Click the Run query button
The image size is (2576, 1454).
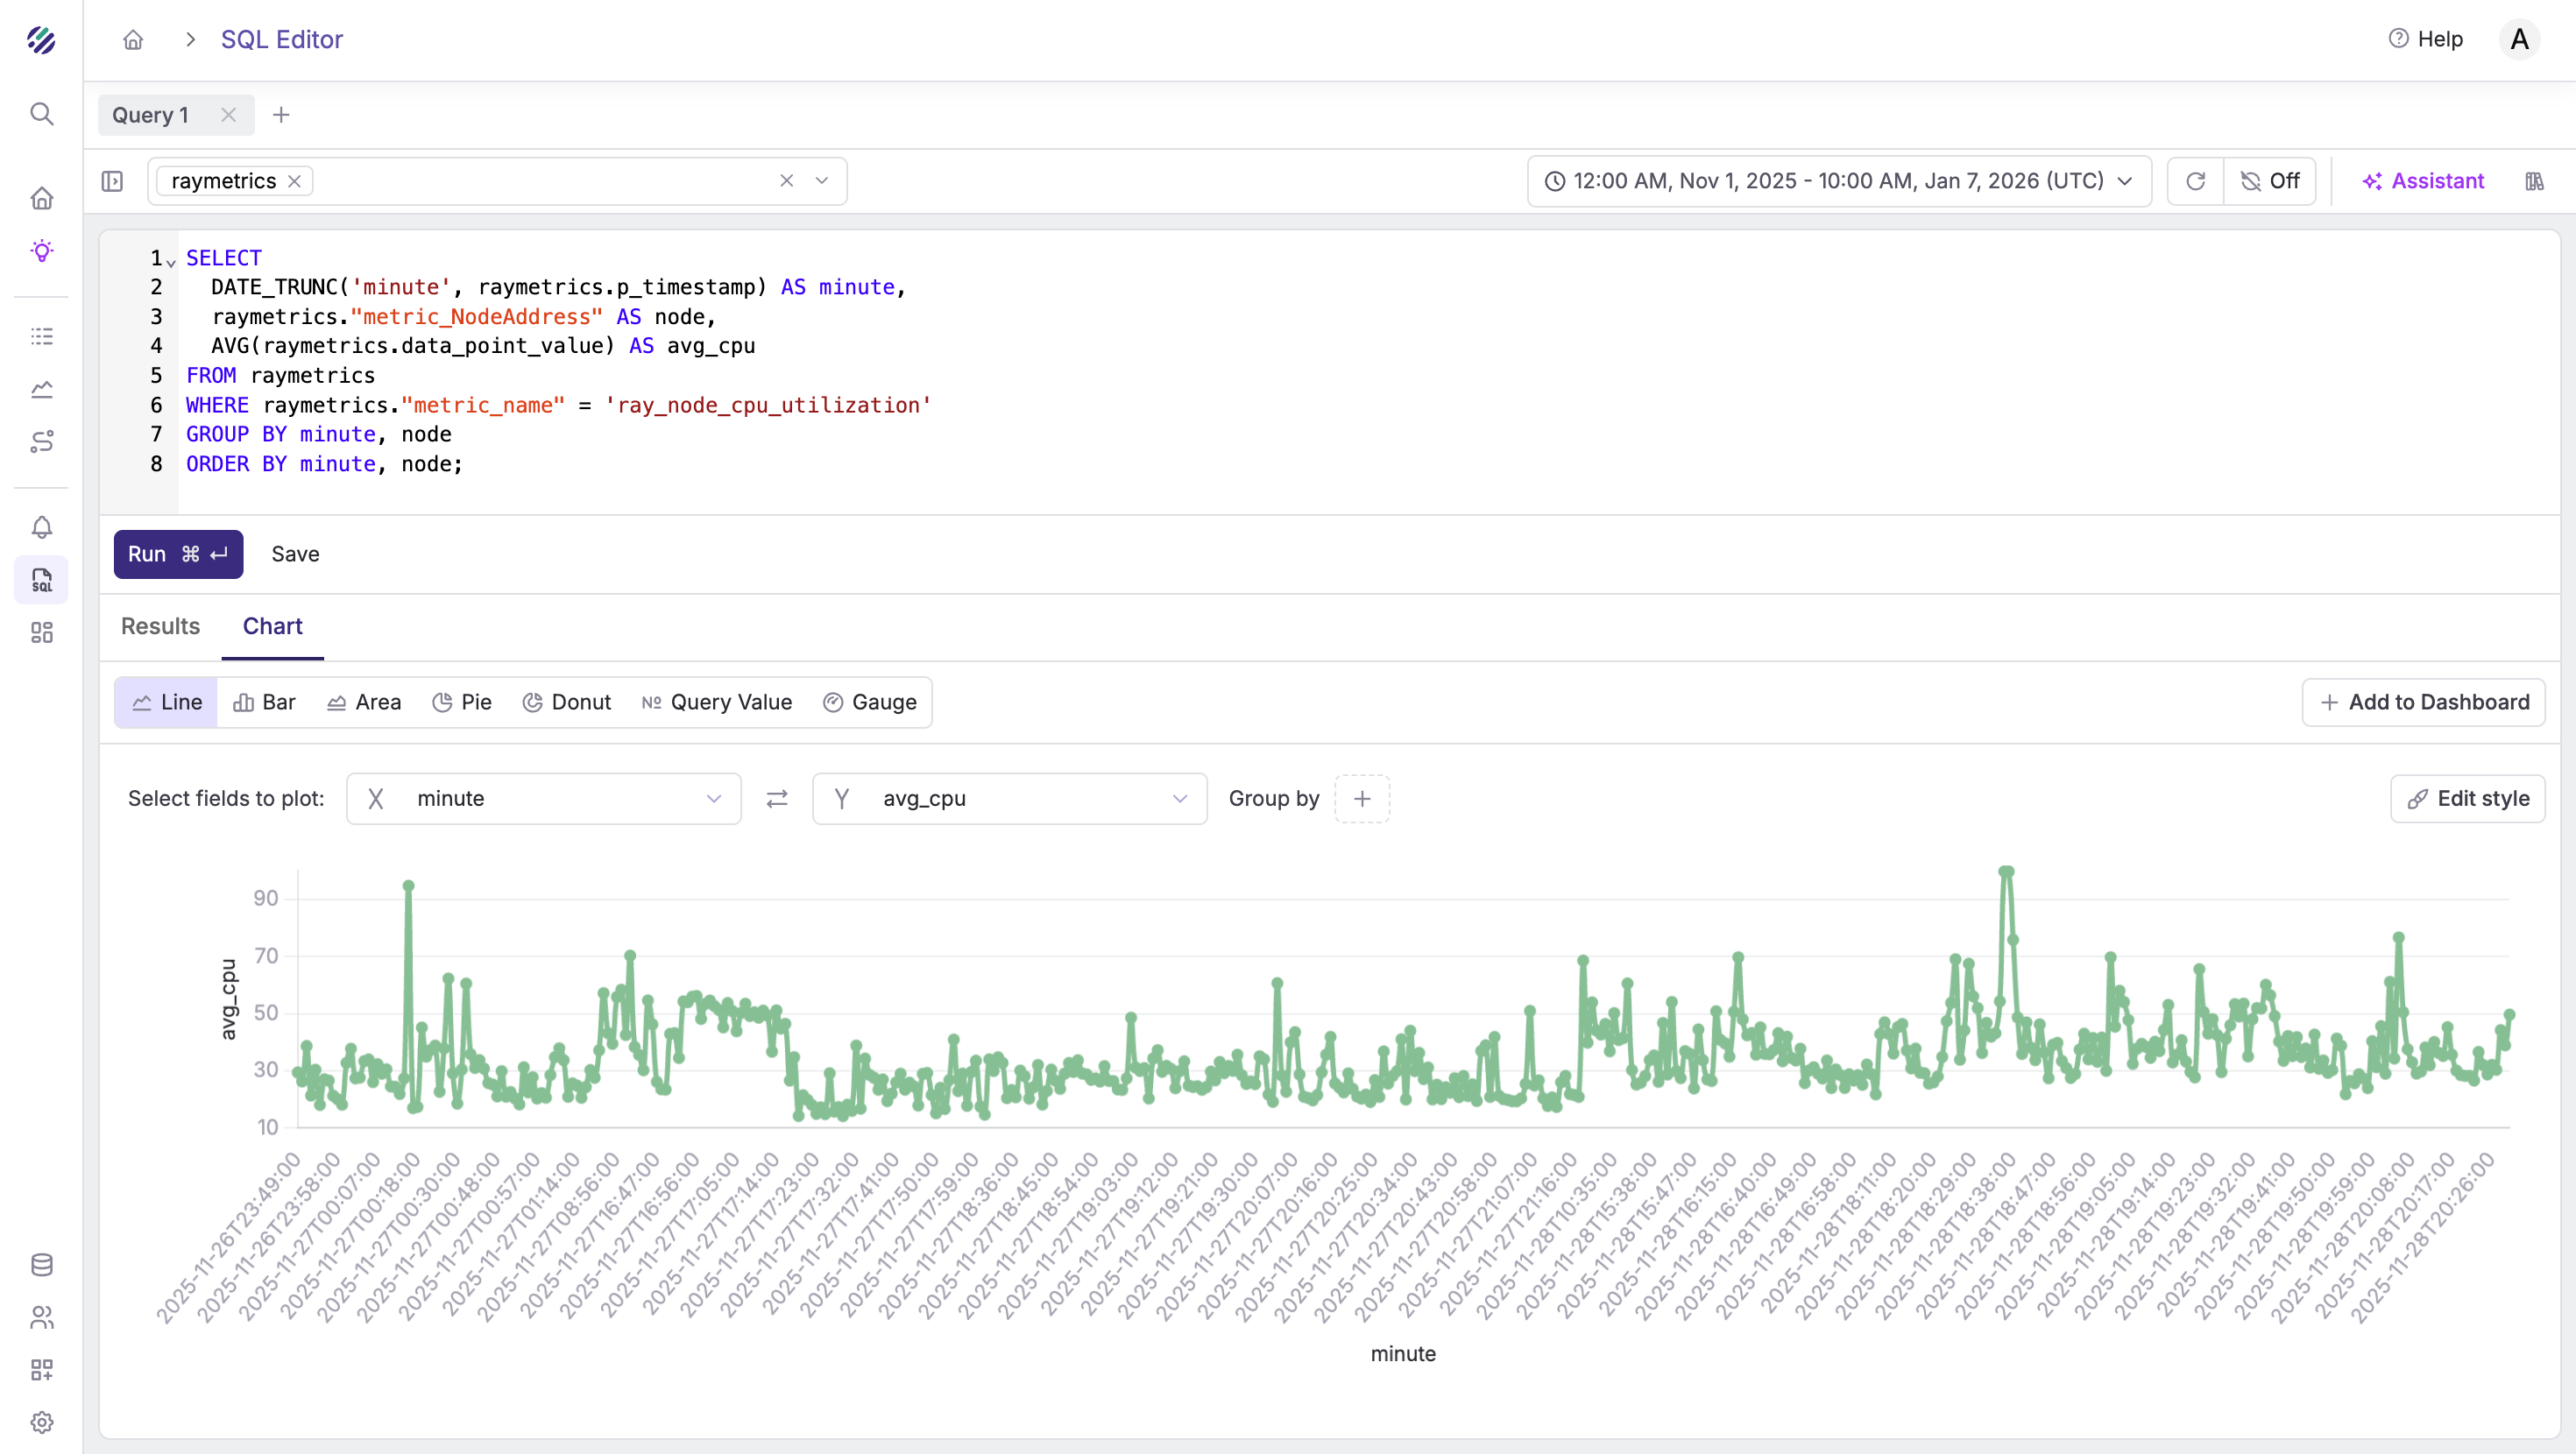(x=178, y=554)
